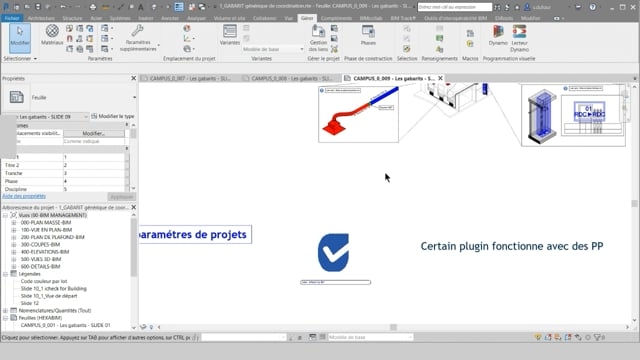
Task: Close the Arborescence du projet panel
Action: point(133,207)
